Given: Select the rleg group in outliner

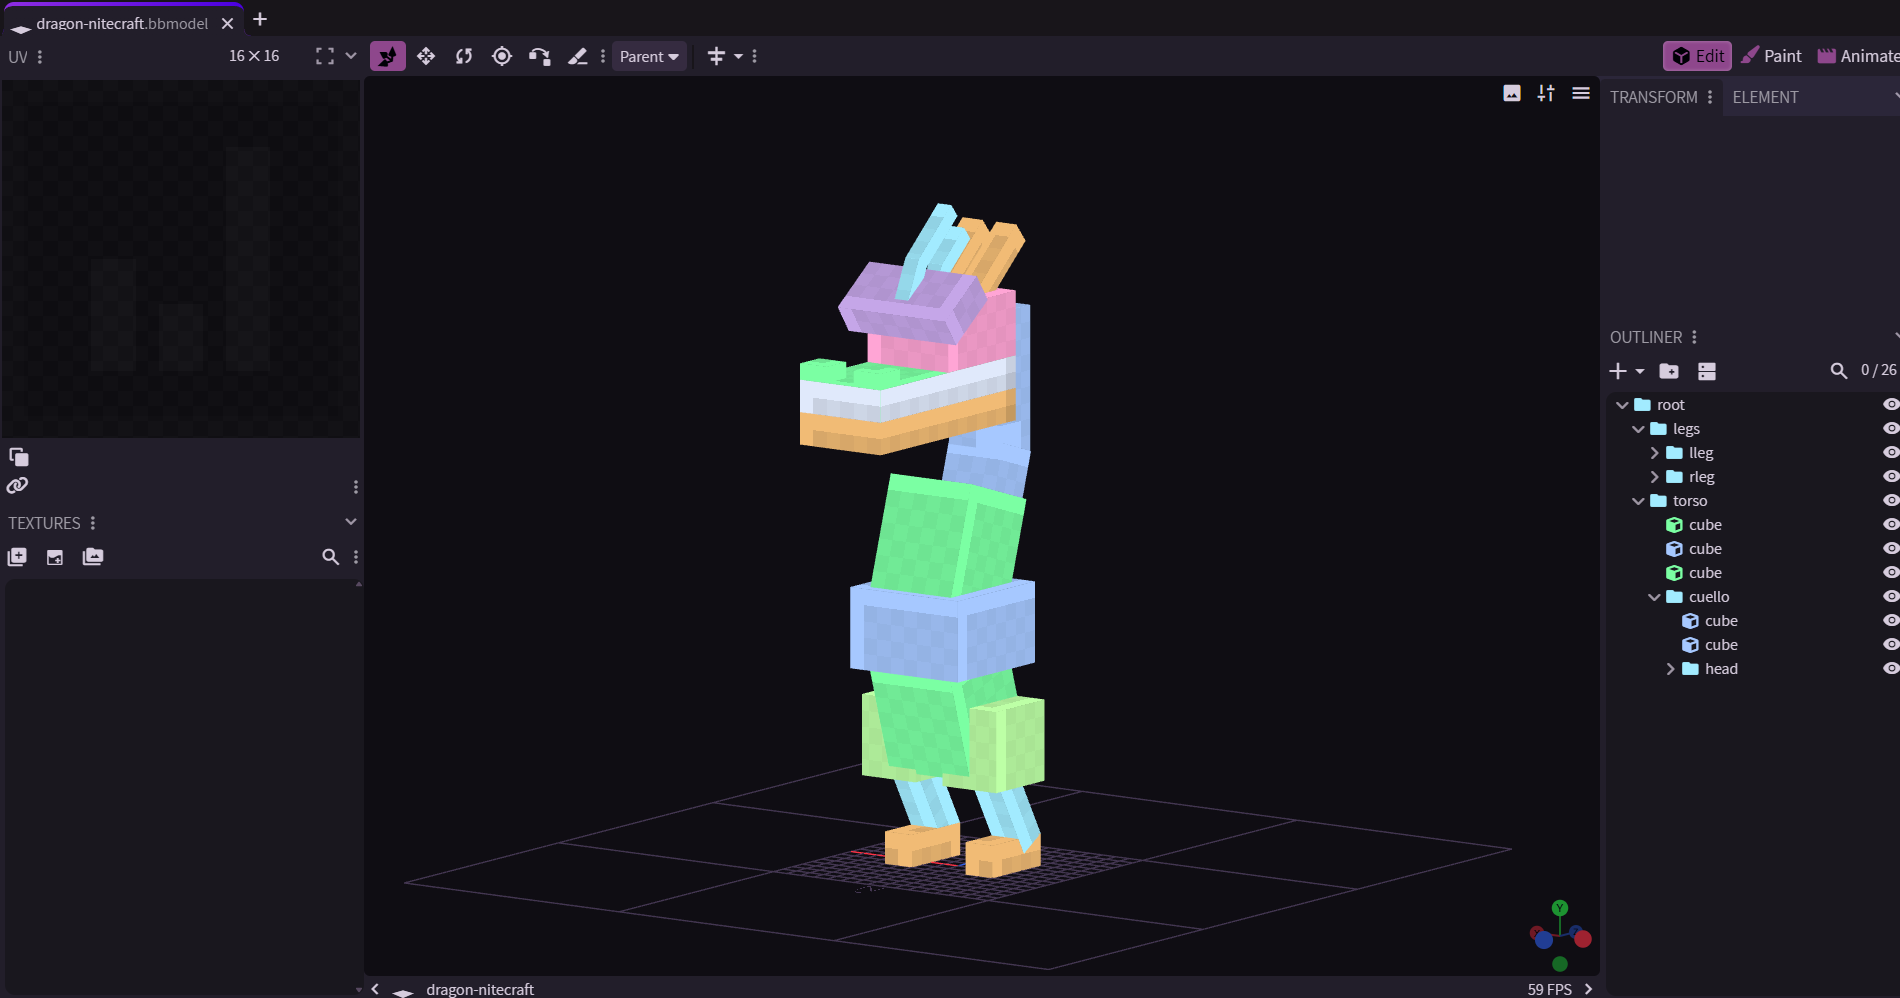Looking at the screenshot, I should tap(1701, 476).
